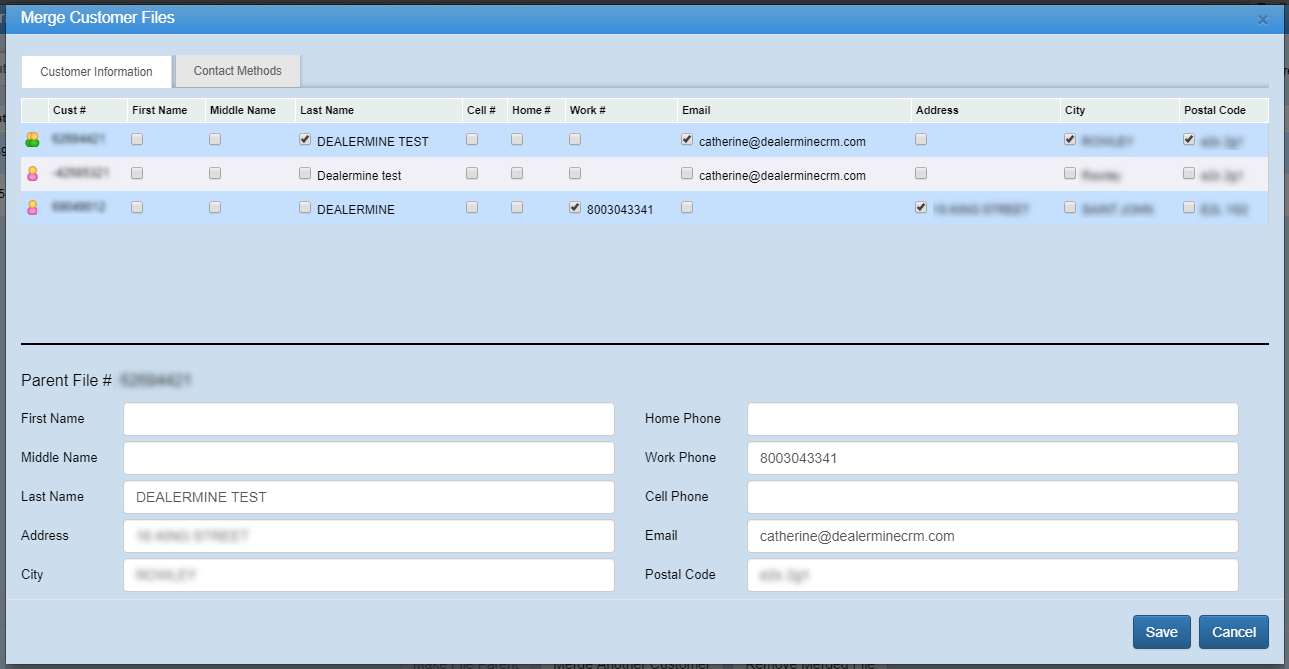Focus the Work Phone text field
The height and width of the screenshot is (669, 1289).
tap(992, 458)
